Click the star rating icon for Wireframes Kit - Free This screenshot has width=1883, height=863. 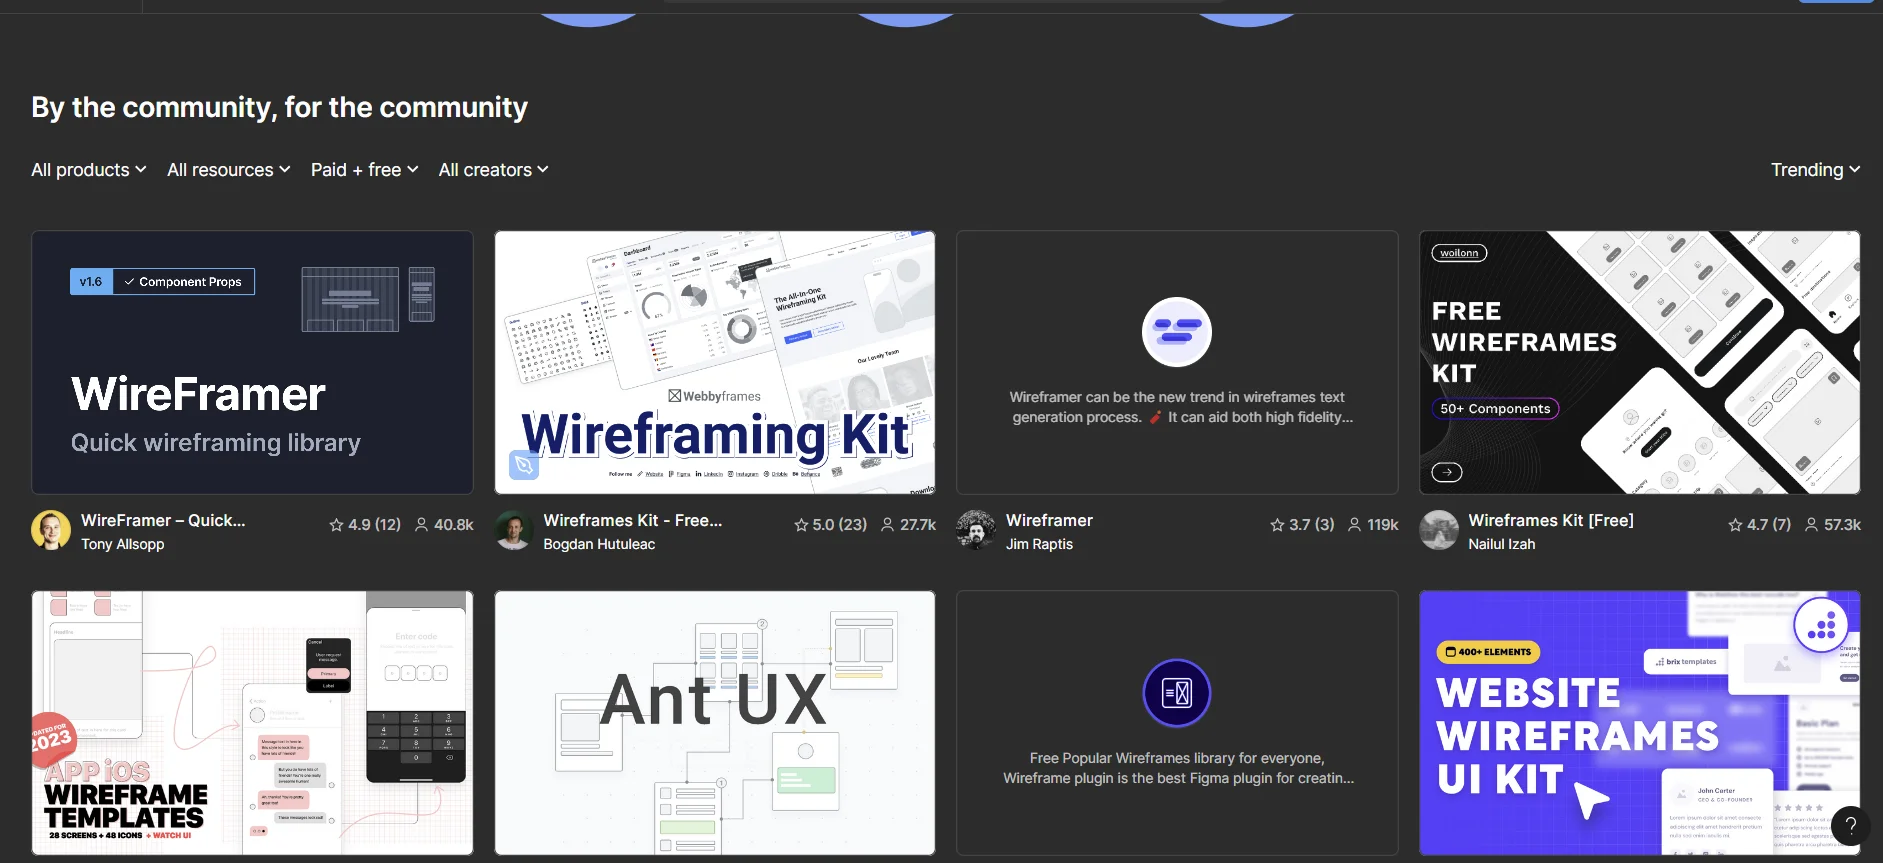[801, 525]
